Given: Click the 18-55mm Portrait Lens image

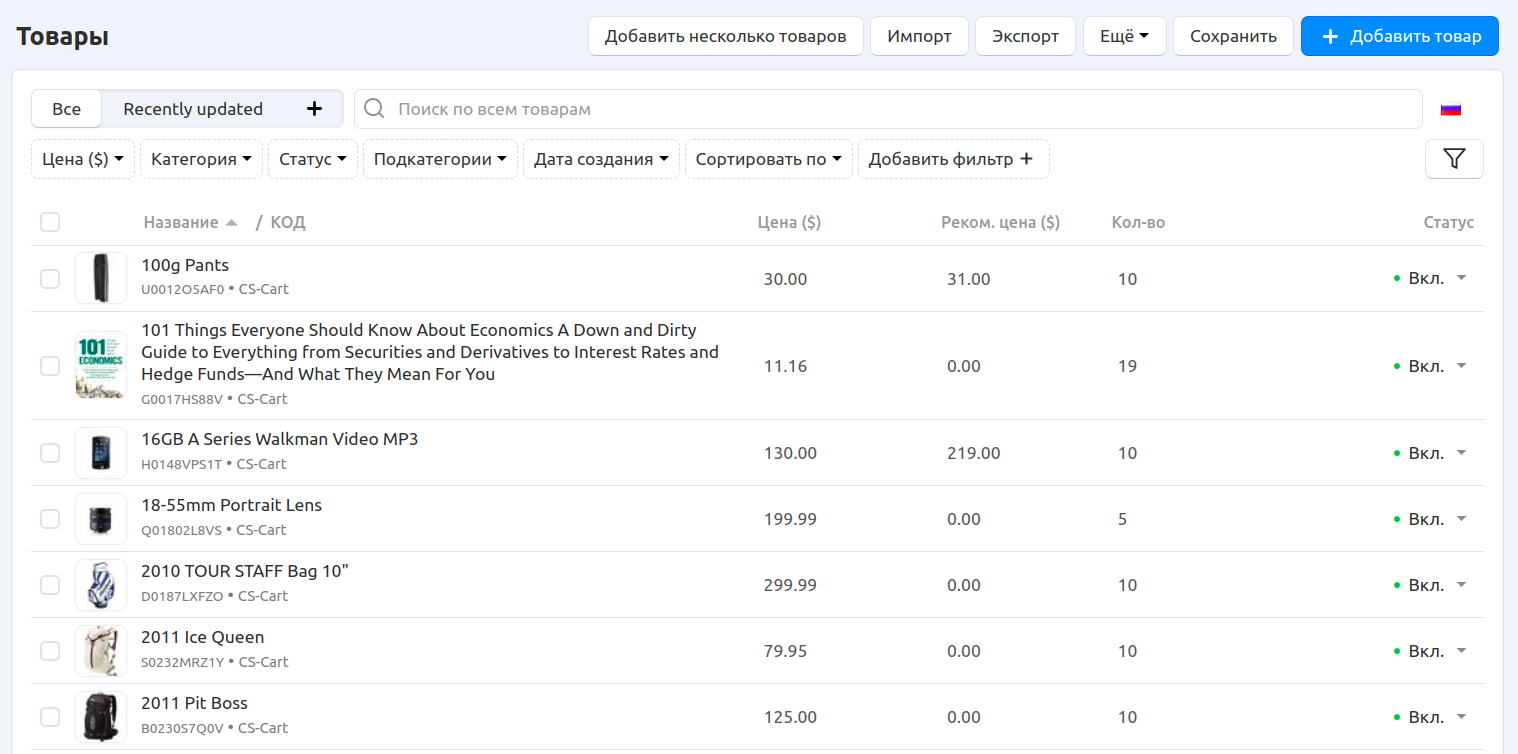Looking at the screenshot, I should click(x=101, y=519).
